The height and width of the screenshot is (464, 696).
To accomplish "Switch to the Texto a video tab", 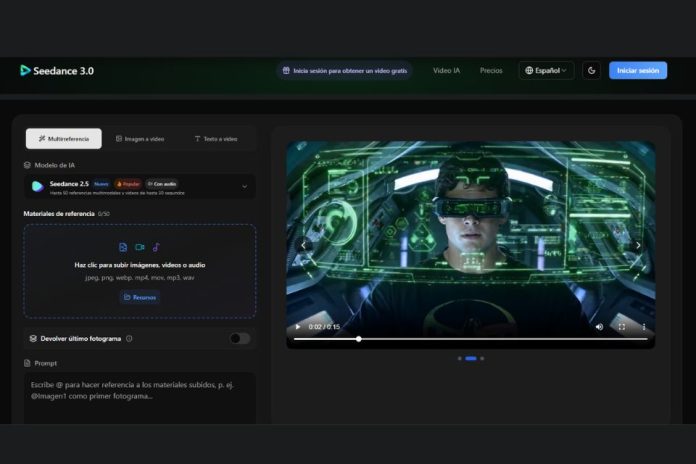I will (x=216, y=139).
